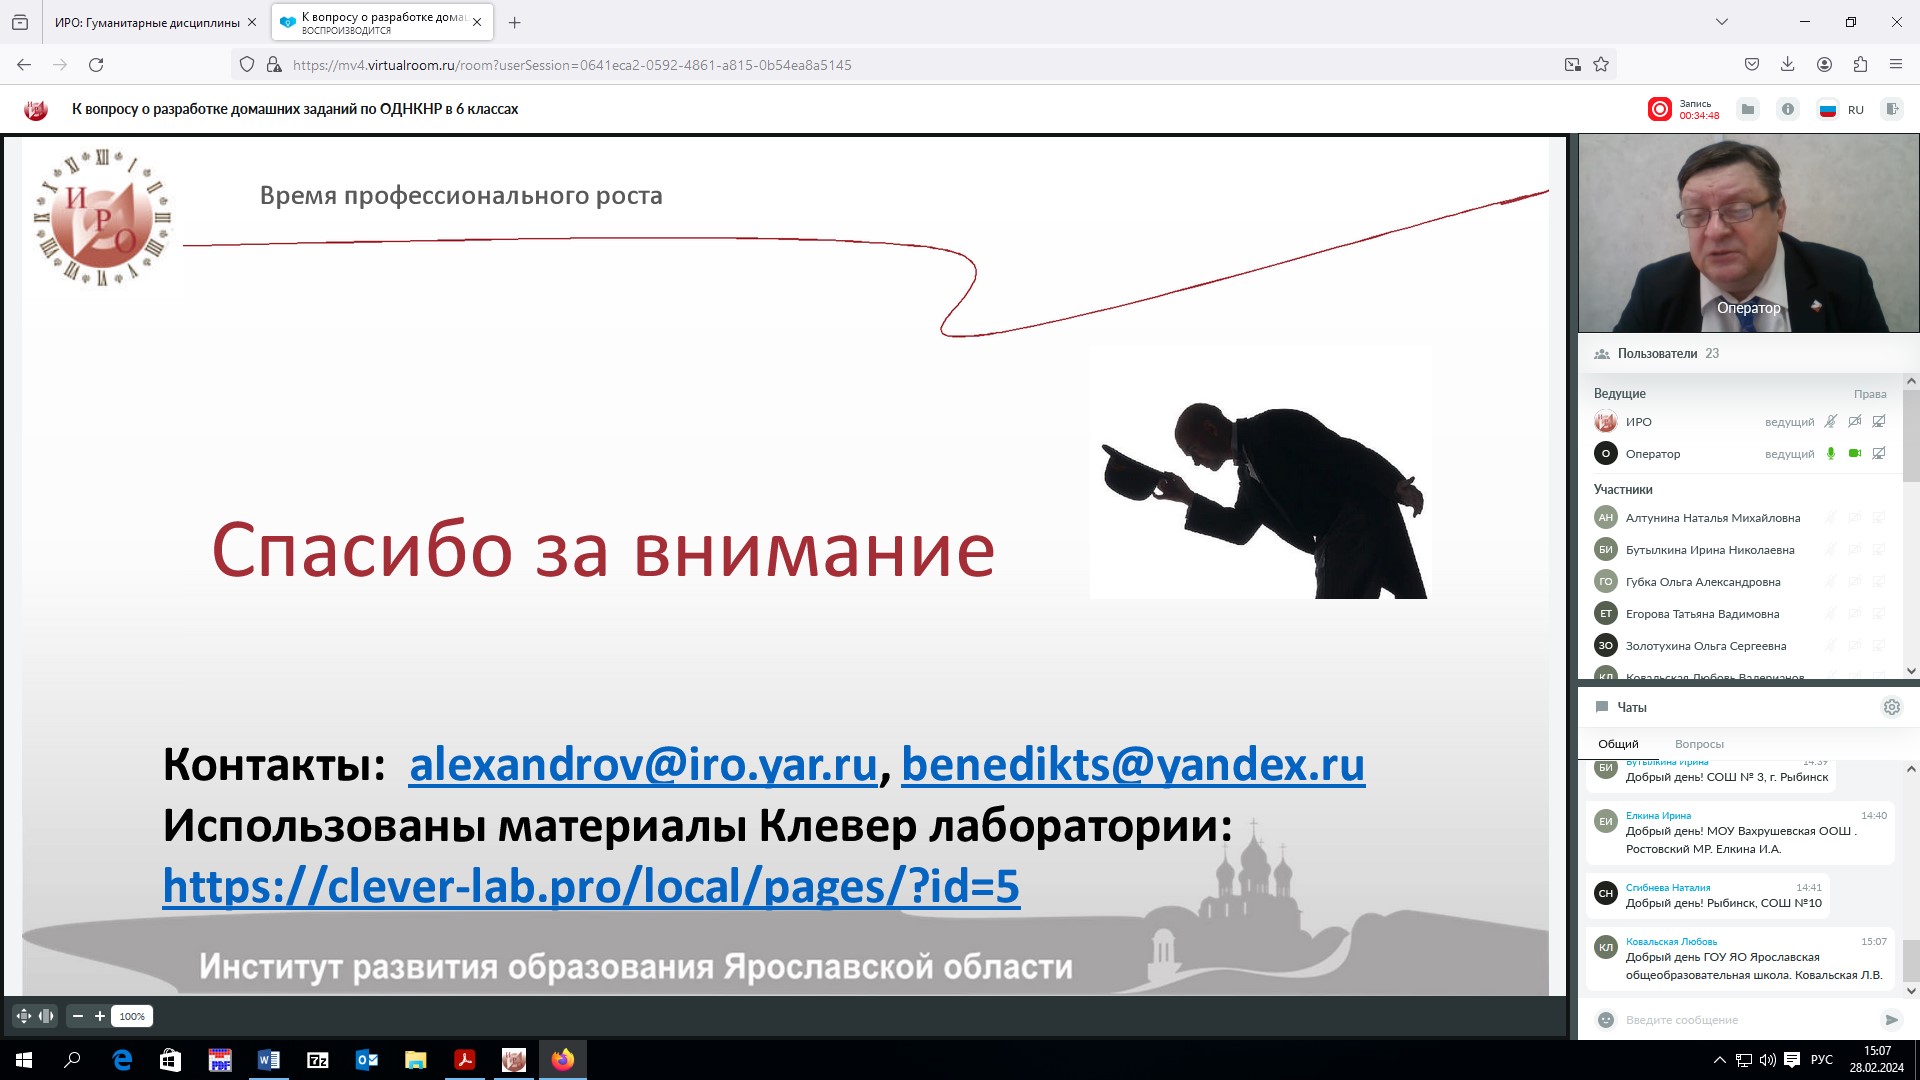The image size is (1920, 1080).
Task: Open the room info icon
Action: [x=1787, y=109]
